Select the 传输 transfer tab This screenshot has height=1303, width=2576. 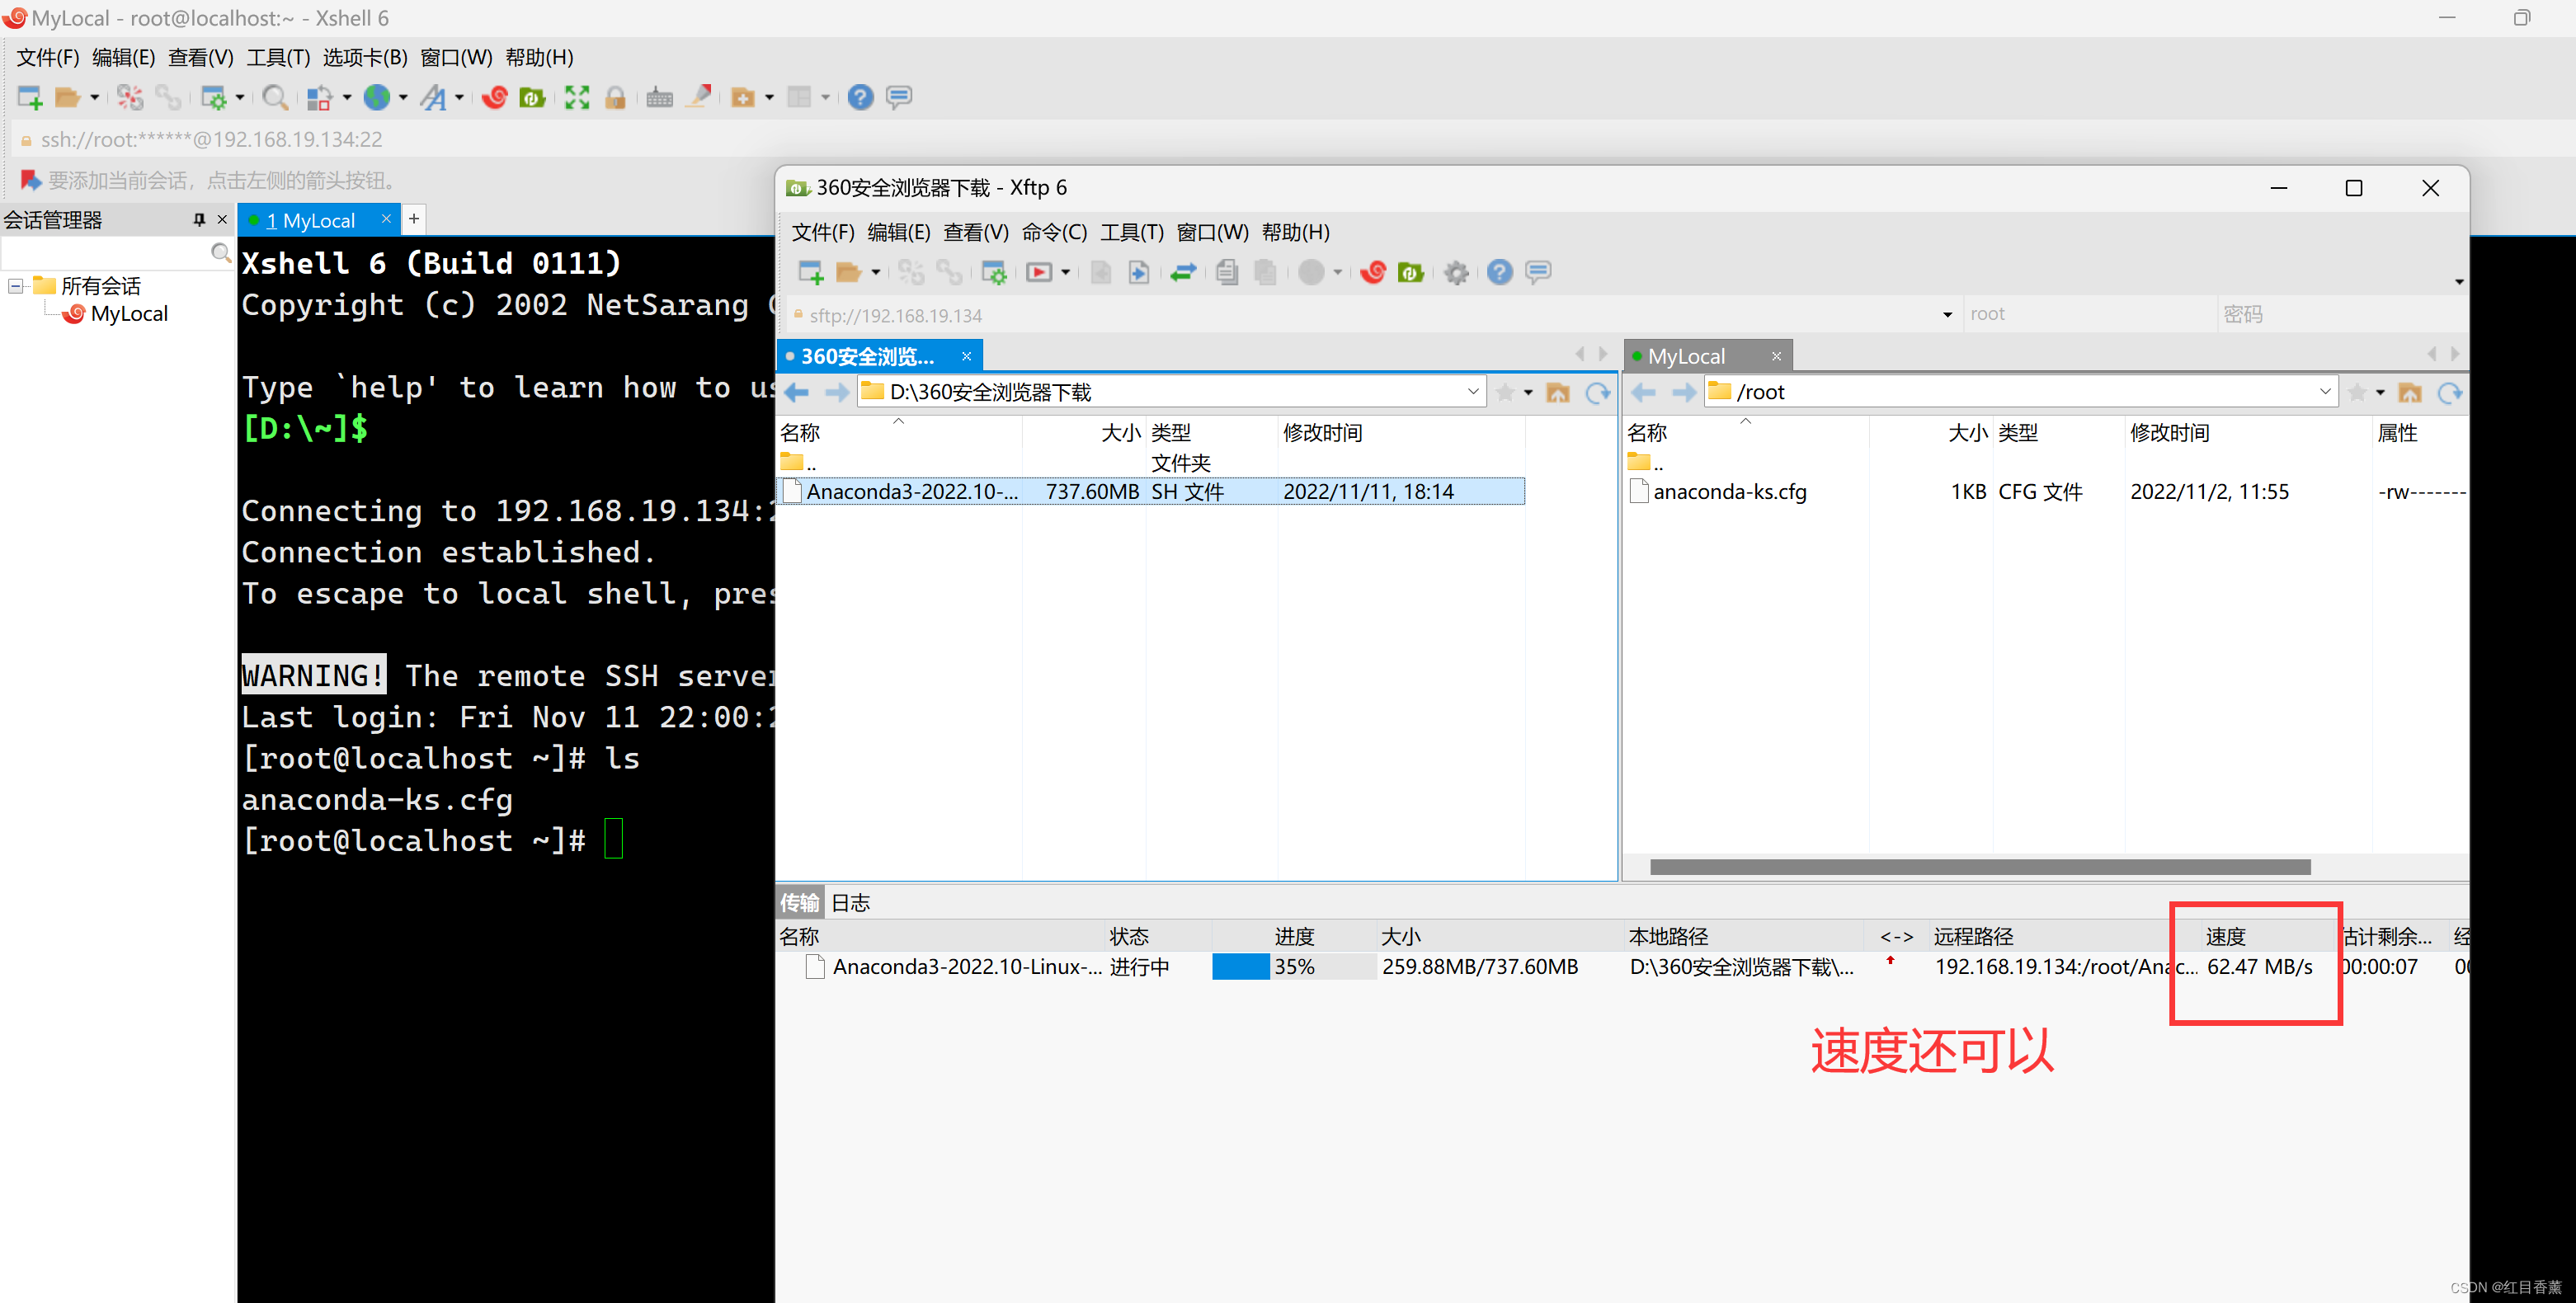click(x=800, y=902)
